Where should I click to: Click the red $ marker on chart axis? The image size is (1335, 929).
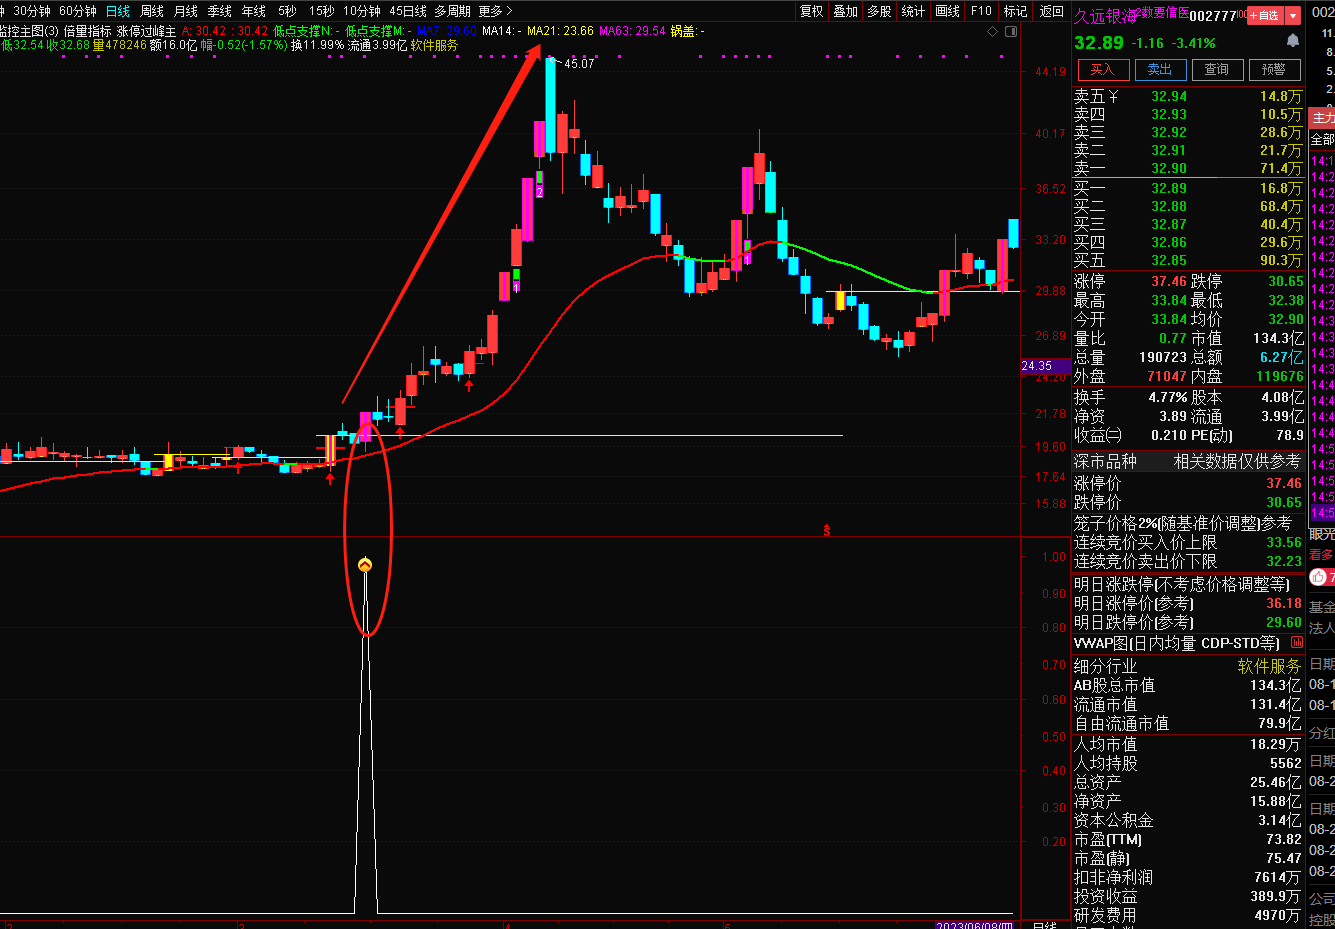click(826, 530)
